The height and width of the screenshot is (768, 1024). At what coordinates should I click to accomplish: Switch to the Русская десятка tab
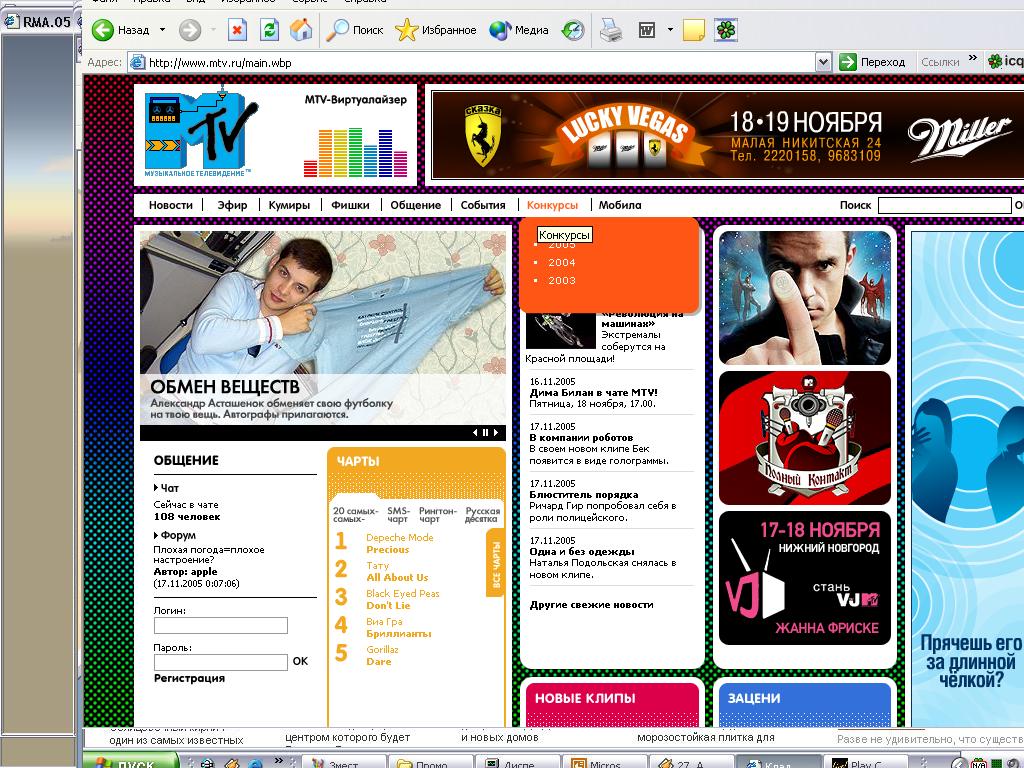pyautogui.click(x=483, y=515)
